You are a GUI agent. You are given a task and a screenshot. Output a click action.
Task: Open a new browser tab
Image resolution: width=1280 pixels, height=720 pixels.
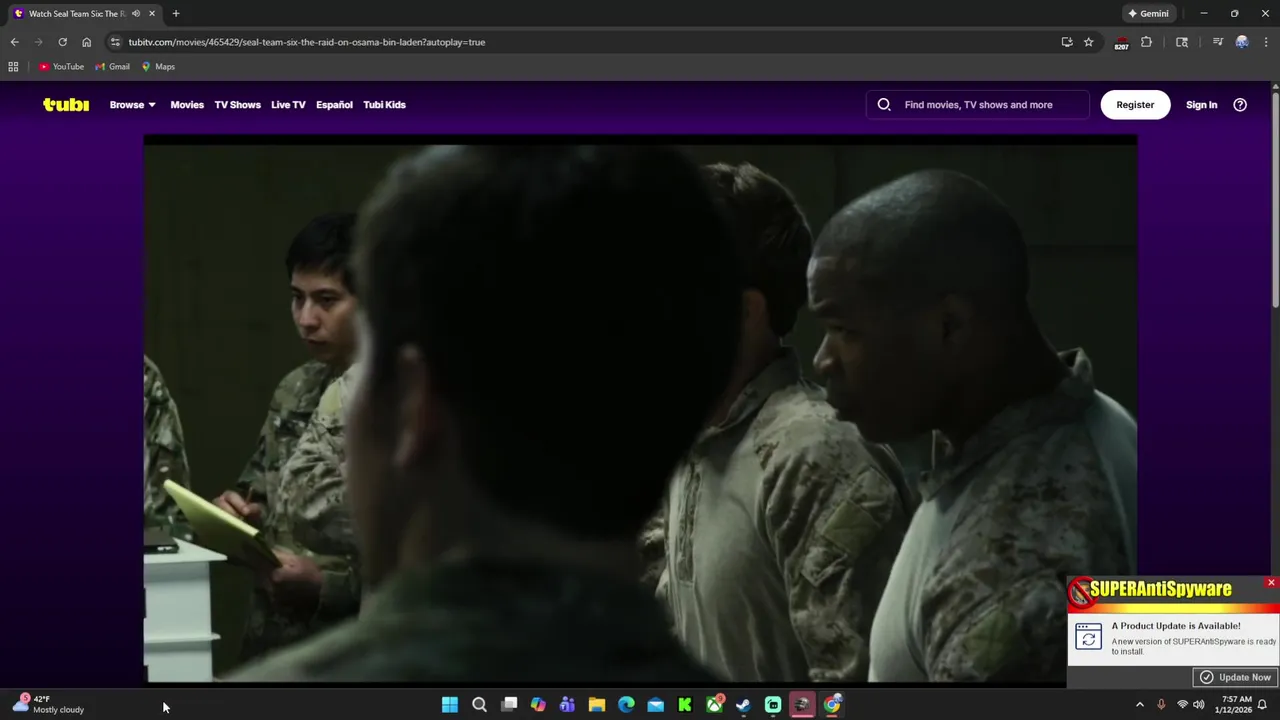pos(176,14)
